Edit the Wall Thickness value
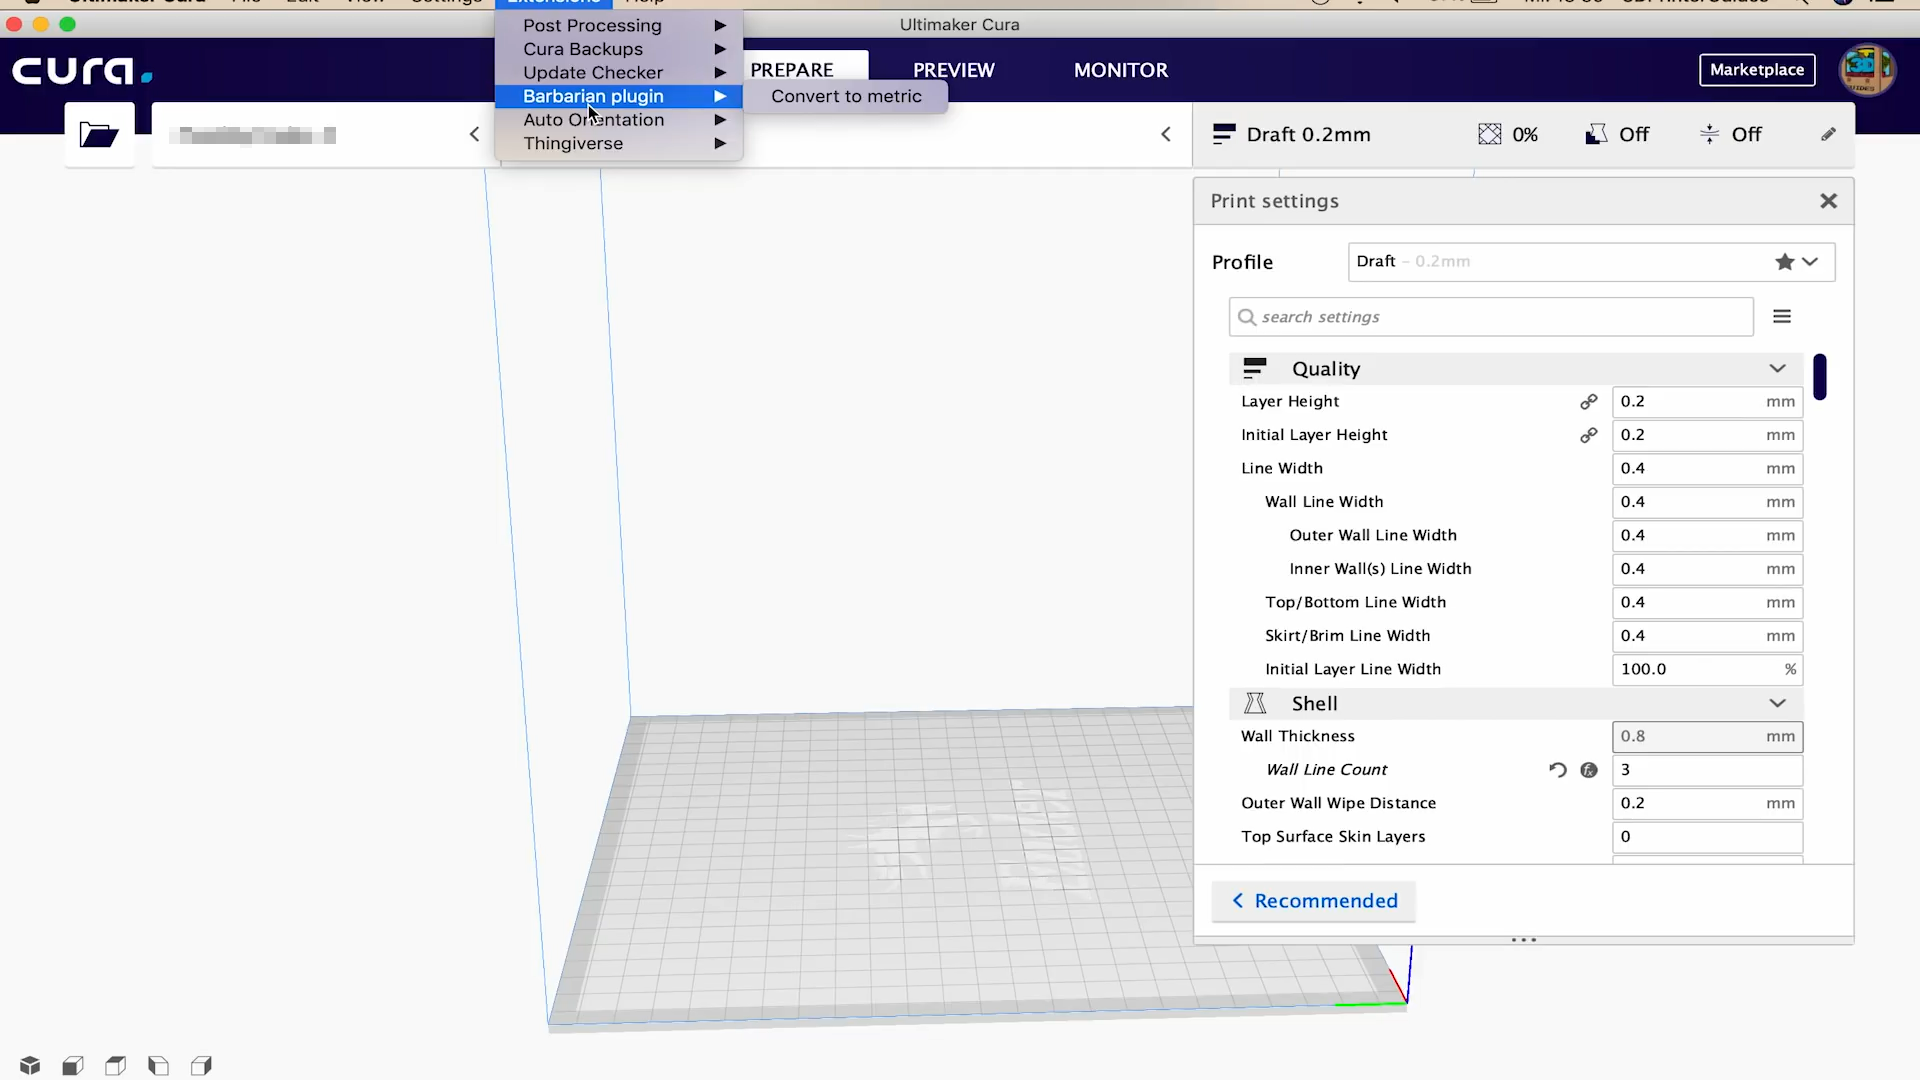This screenshot has width=1920, height=1080. point(1707,737)
